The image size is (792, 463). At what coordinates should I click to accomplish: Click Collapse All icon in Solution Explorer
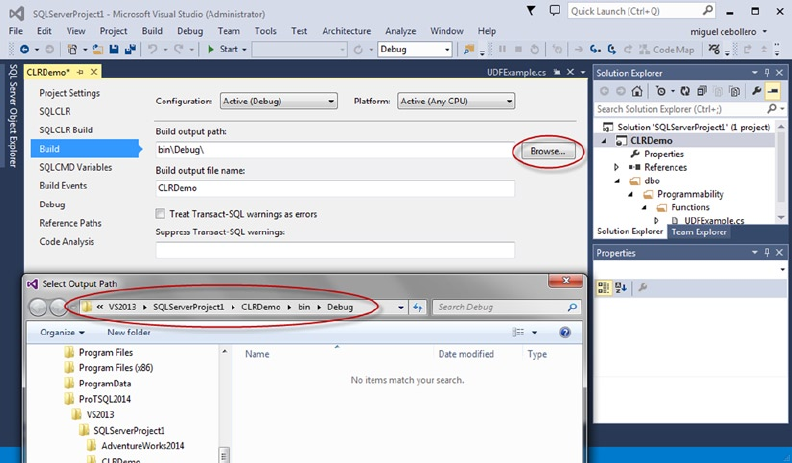[702, 91]
